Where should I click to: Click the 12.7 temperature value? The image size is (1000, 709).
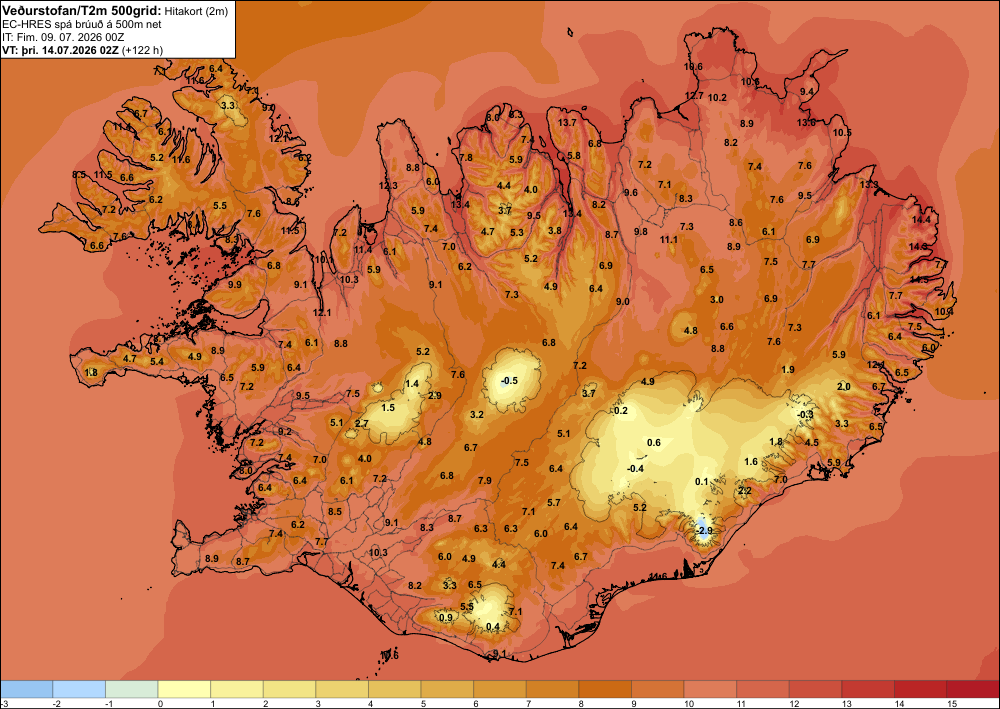[694, 96]
